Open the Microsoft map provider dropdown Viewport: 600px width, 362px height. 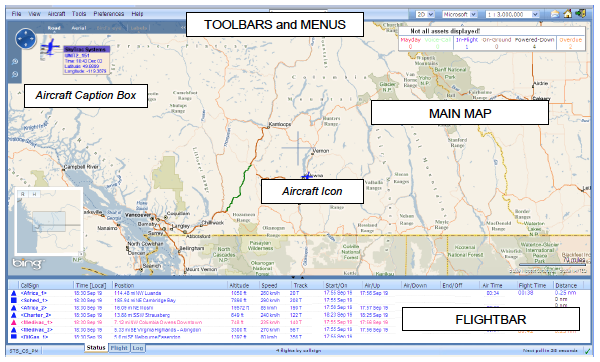(460, 14)
